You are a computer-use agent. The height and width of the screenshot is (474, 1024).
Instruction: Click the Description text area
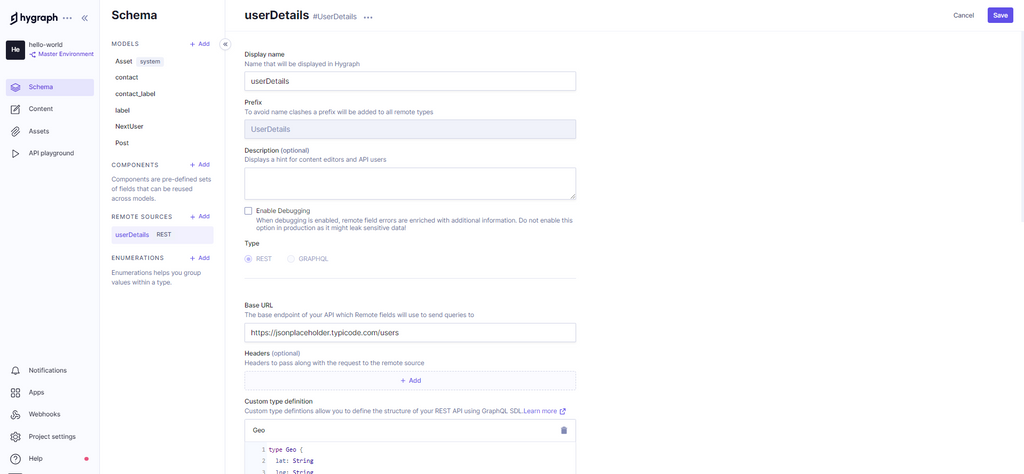point(410,183)
